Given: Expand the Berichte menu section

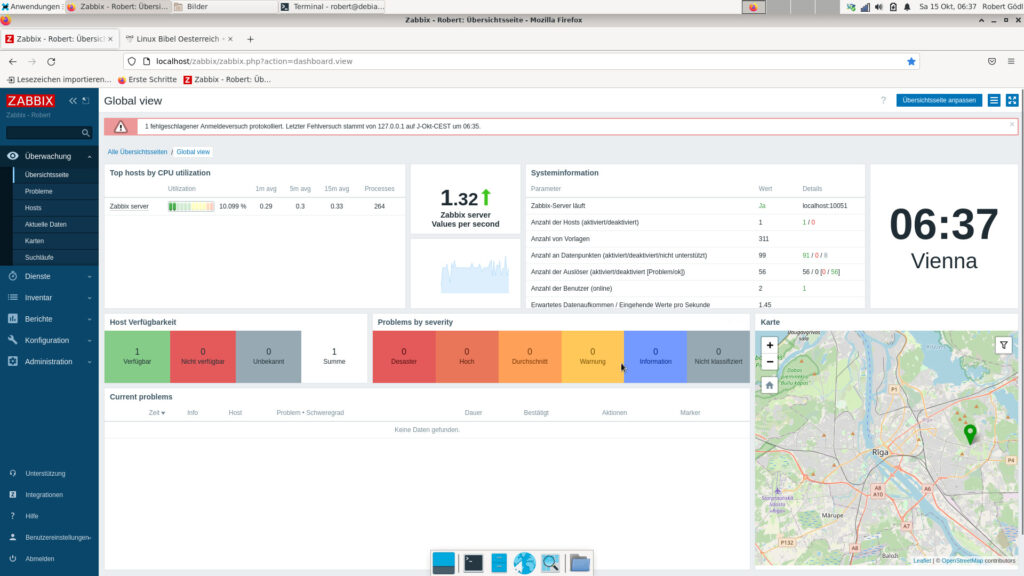Looking at the screenshot, I should click(49, 319).
